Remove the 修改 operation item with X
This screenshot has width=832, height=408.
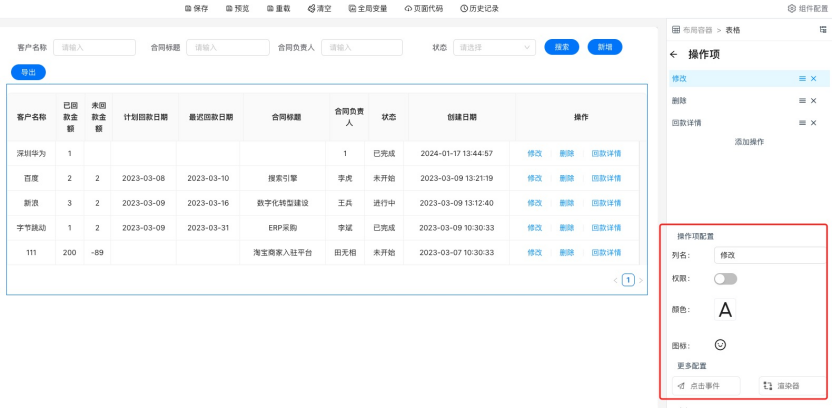tap(813, 79)
